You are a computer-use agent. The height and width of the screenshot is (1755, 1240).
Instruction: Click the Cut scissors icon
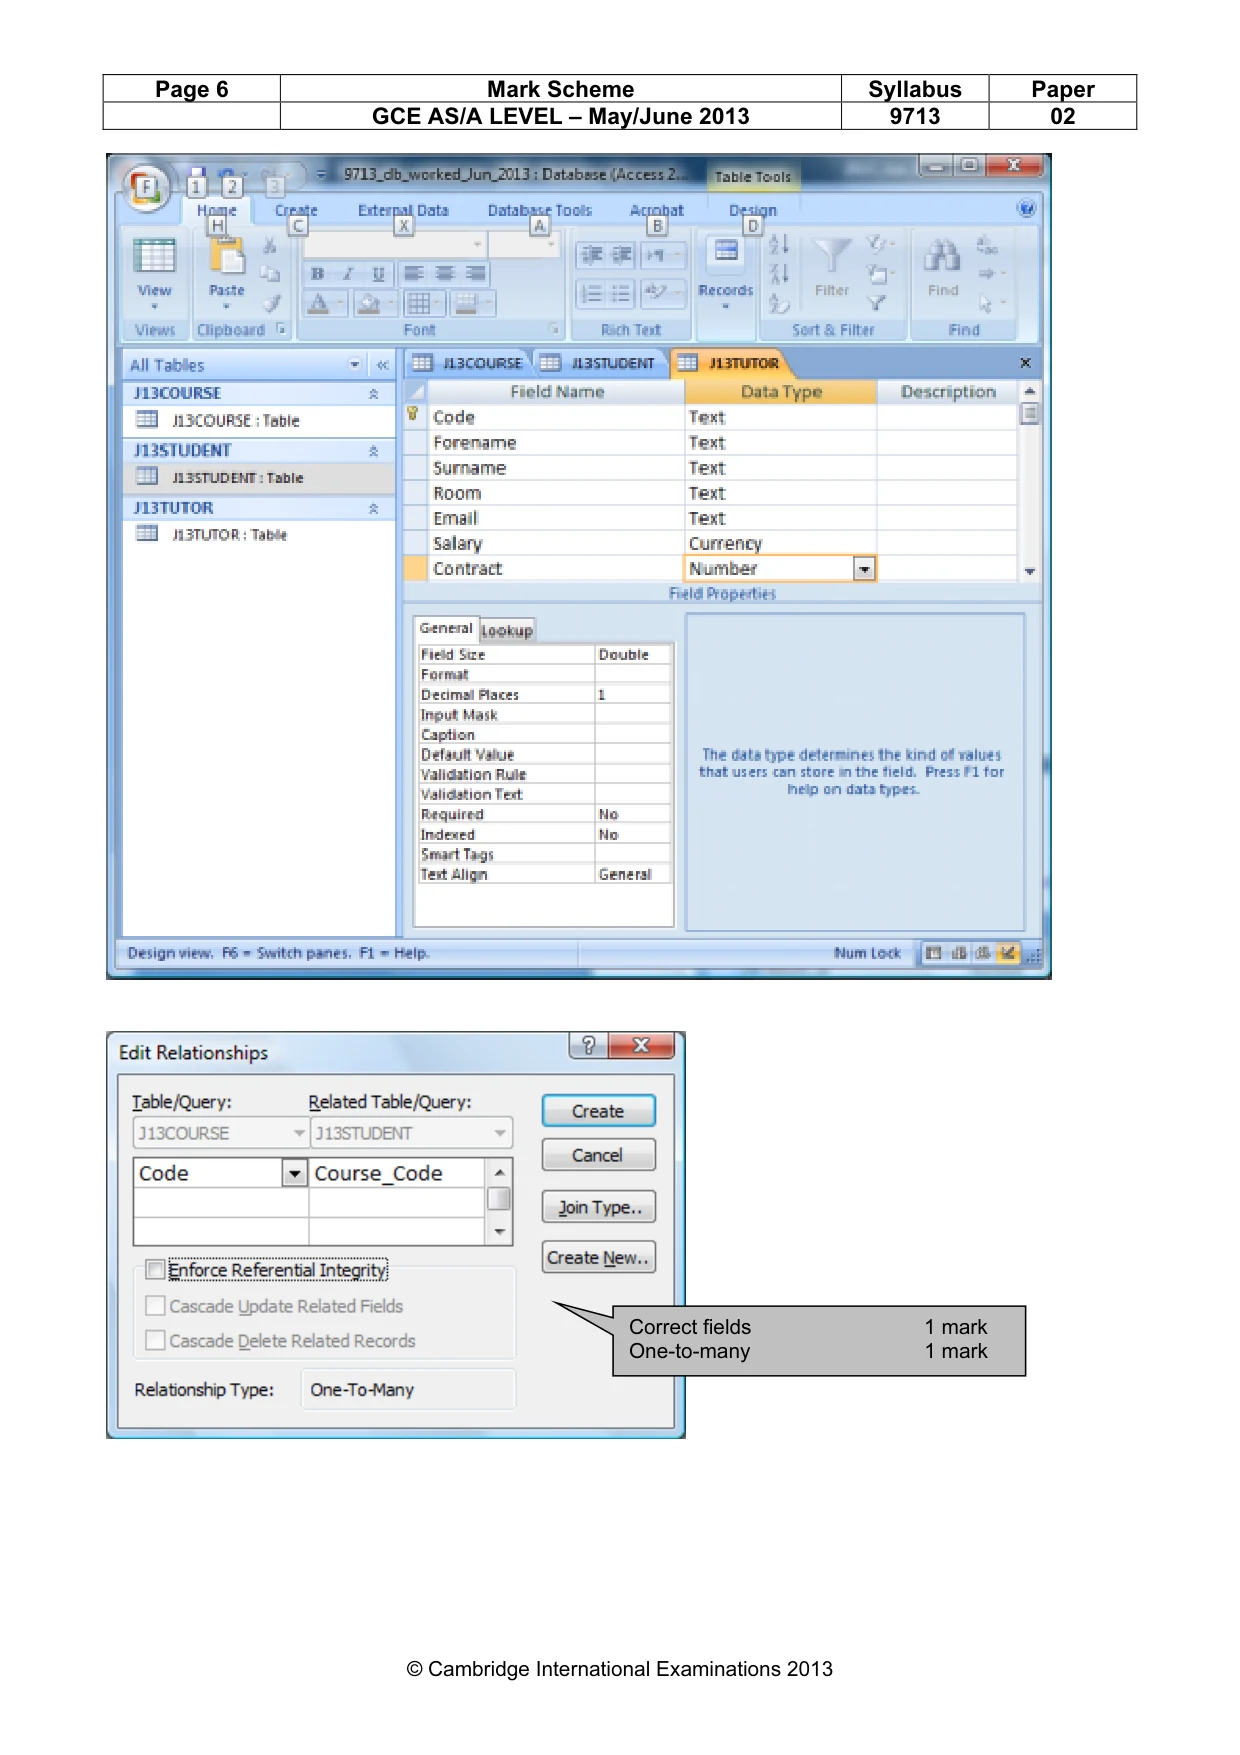(270, 246)
